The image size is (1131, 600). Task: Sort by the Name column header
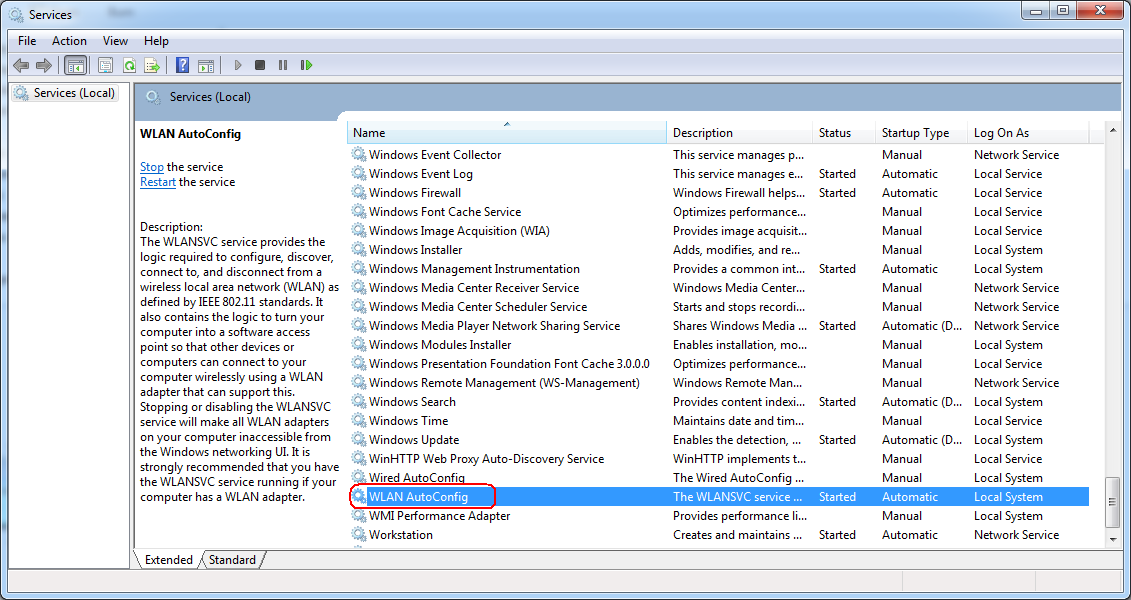pos(507,133)
